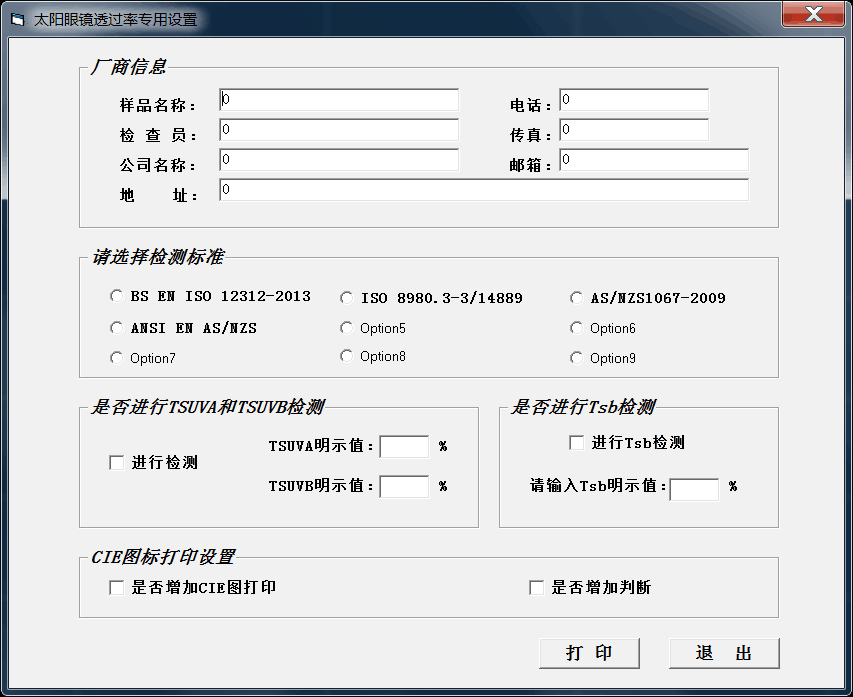
Task: Choose the AS/NZS1067-2009 standard option
Action: pyautogui.click(x=577, y=298)
